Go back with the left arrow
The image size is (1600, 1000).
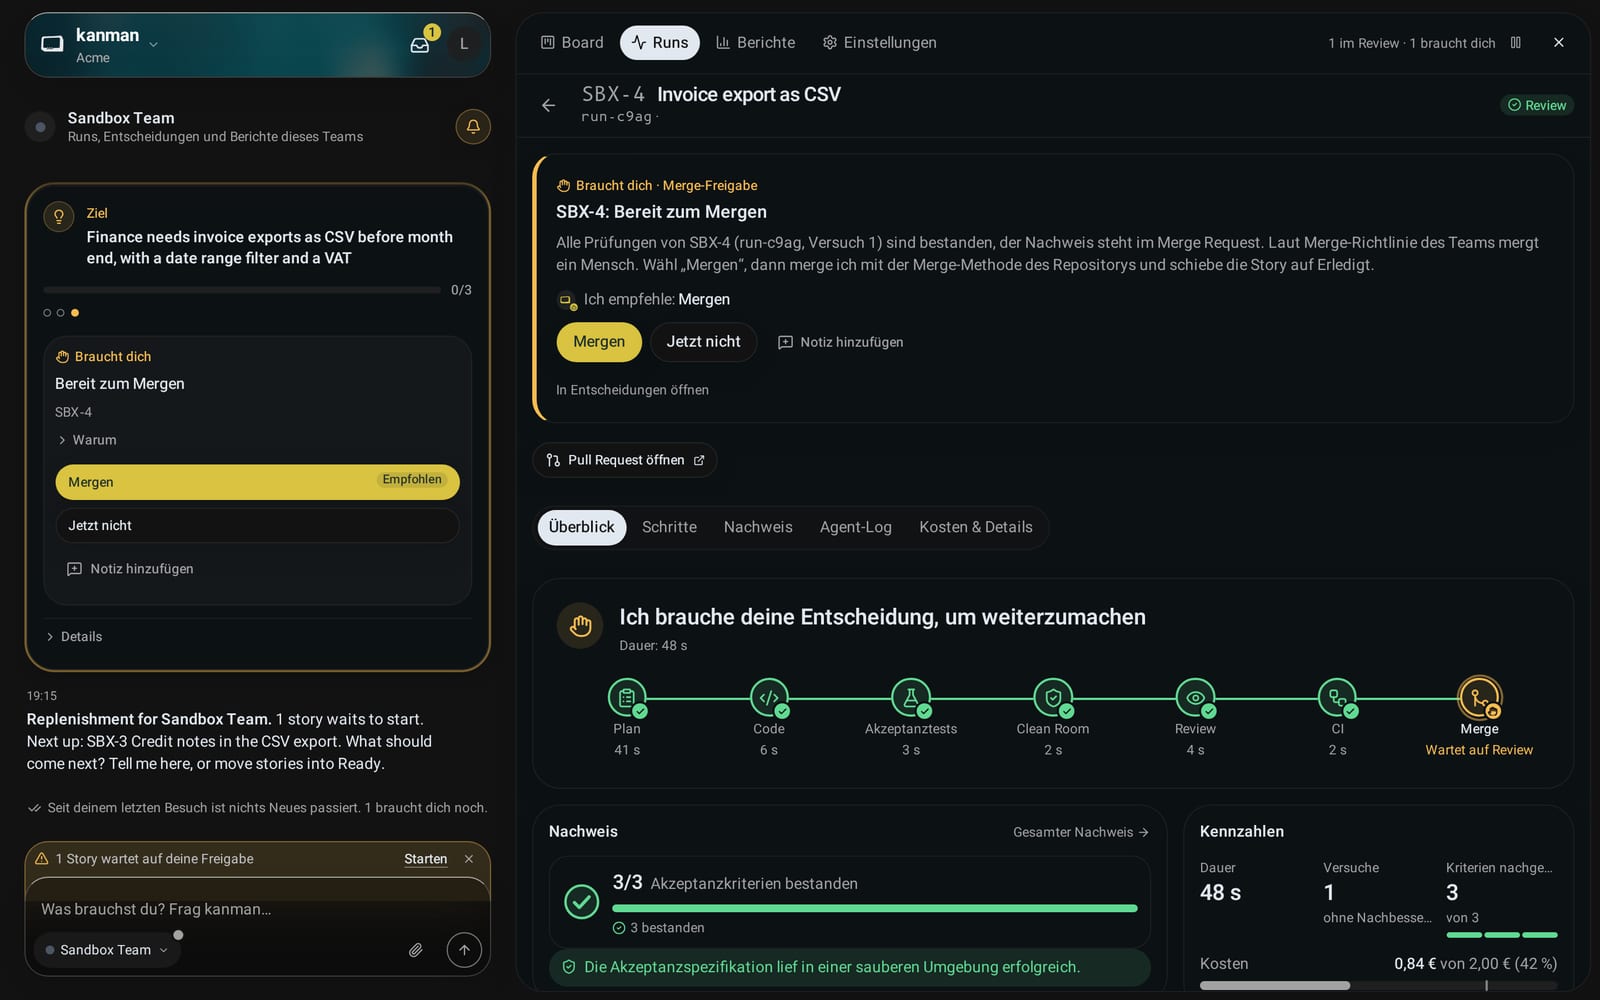click(x=548, y=105)
